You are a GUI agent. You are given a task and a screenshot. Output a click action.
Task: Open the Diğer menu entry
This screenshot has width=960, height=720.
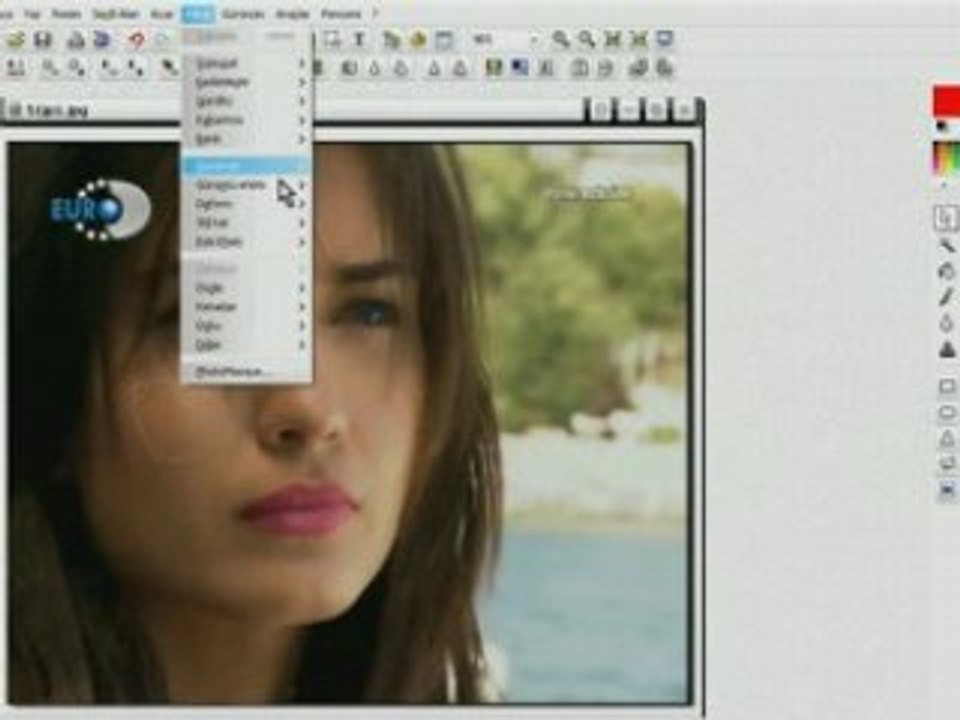247,345
